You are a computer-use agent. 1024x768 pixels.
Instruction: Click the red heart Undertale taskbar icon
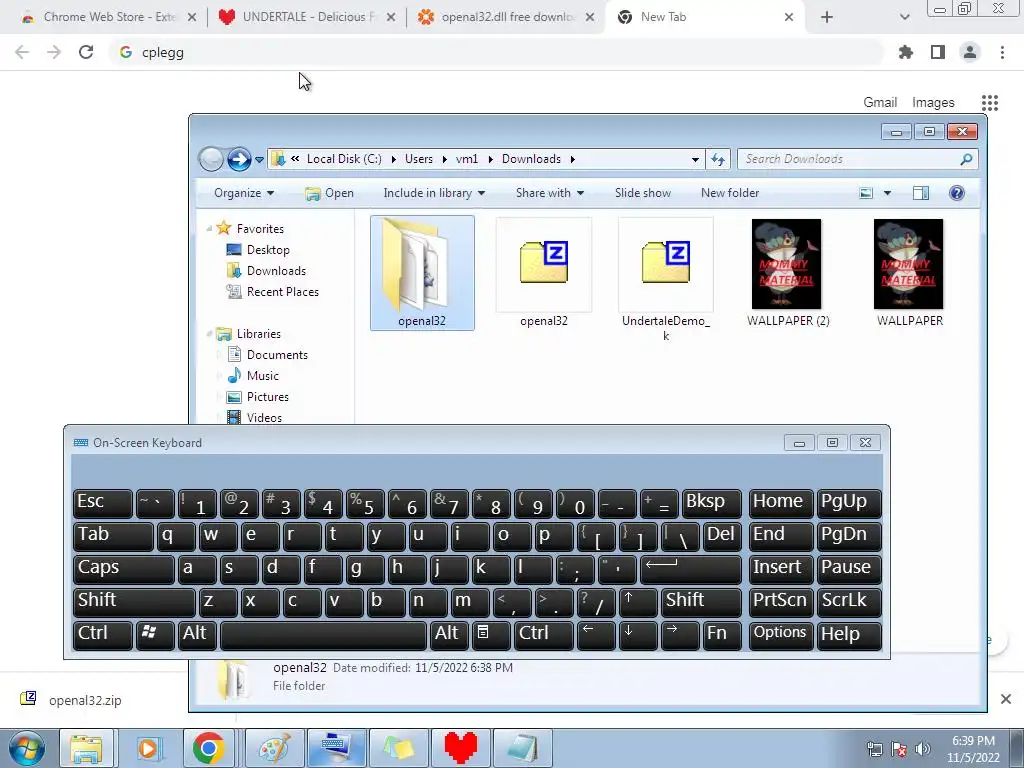[x=461, y=748]
